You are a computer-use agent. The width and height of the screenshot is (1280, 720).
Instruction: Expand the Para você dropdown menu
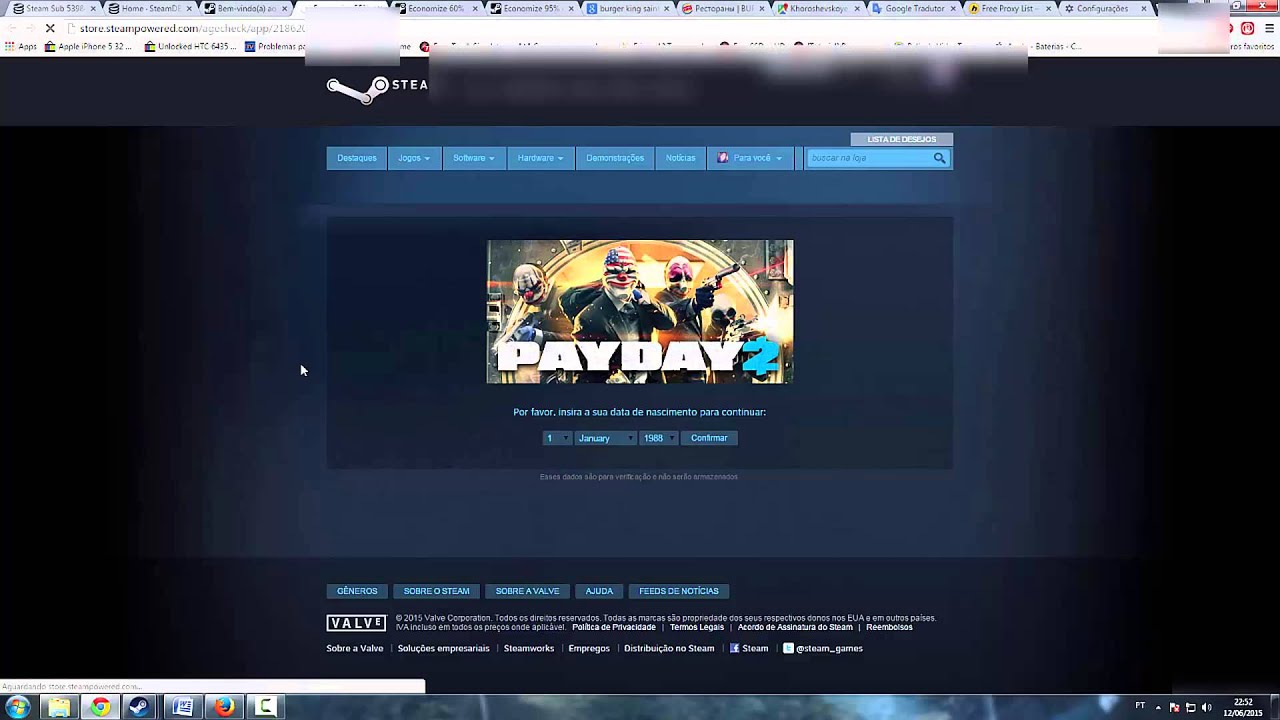pyautogui.click(x=750, y=158)
